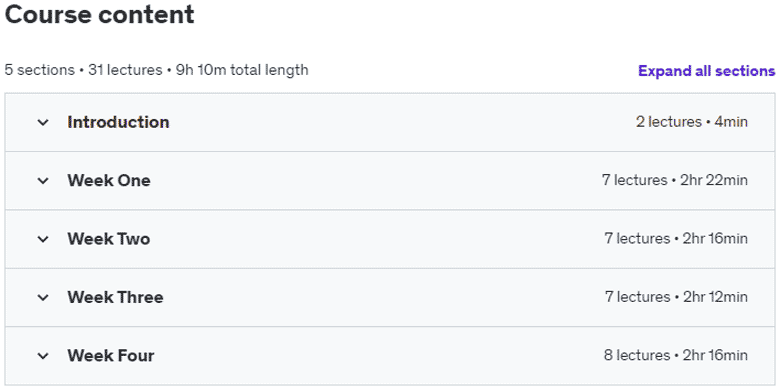Toggle the Week Two chevron icon
The image size is (780, 390).
pyautogui.click(x=43, y=239)
